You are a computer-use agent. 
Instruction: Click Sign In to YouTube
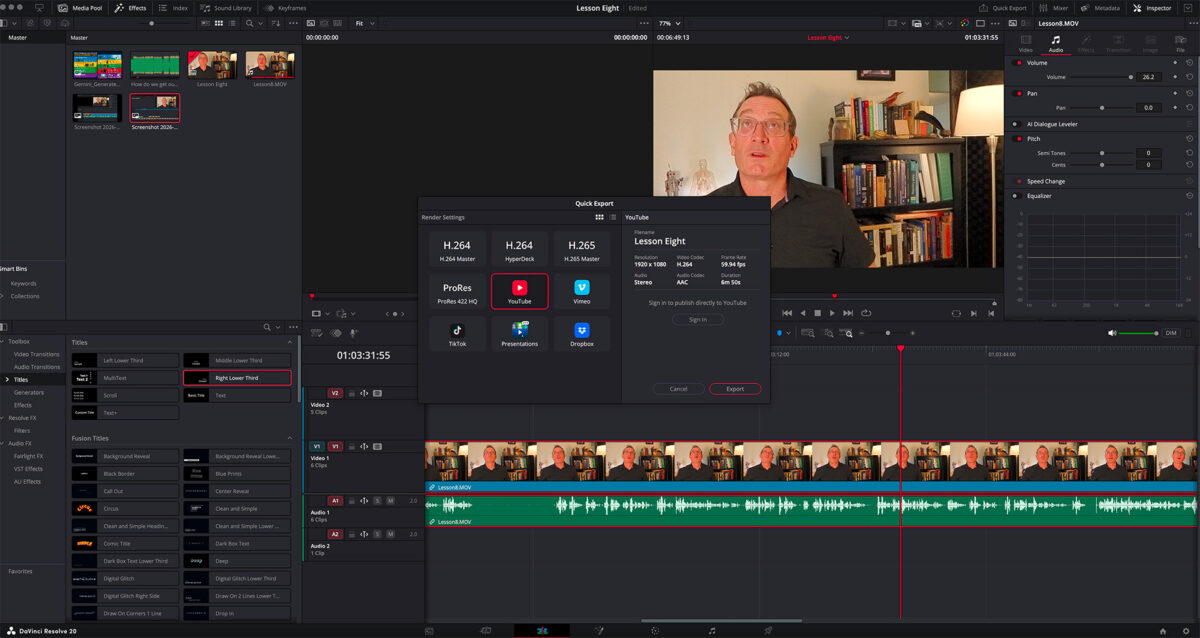click(x=697, y=320)
